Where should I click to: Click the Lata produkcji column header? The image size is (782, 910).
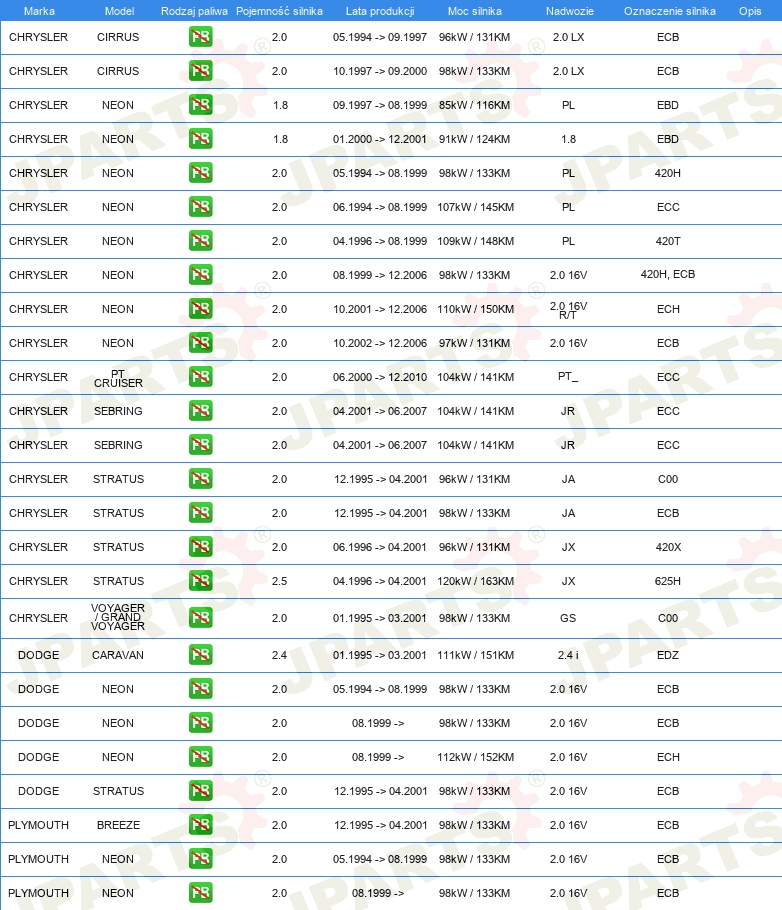[380, 11]
